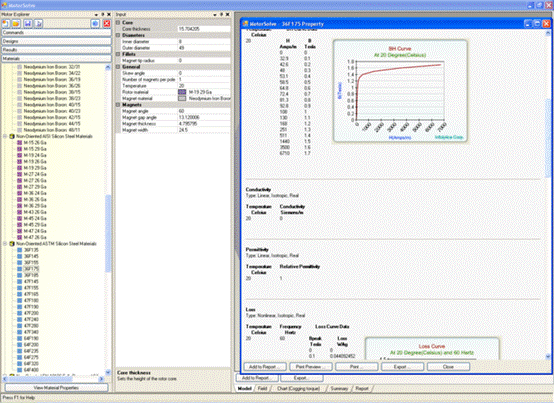Click the View Material Properties button
The height and width of the screenshot is (403, 554).
(56, 388)
